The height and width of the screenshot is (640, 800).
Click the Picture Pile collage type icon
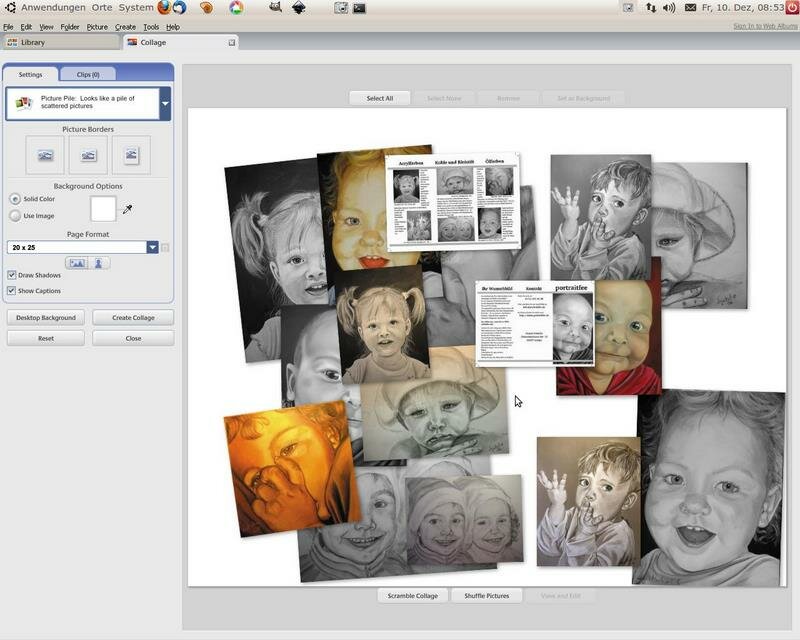[24, 103]
